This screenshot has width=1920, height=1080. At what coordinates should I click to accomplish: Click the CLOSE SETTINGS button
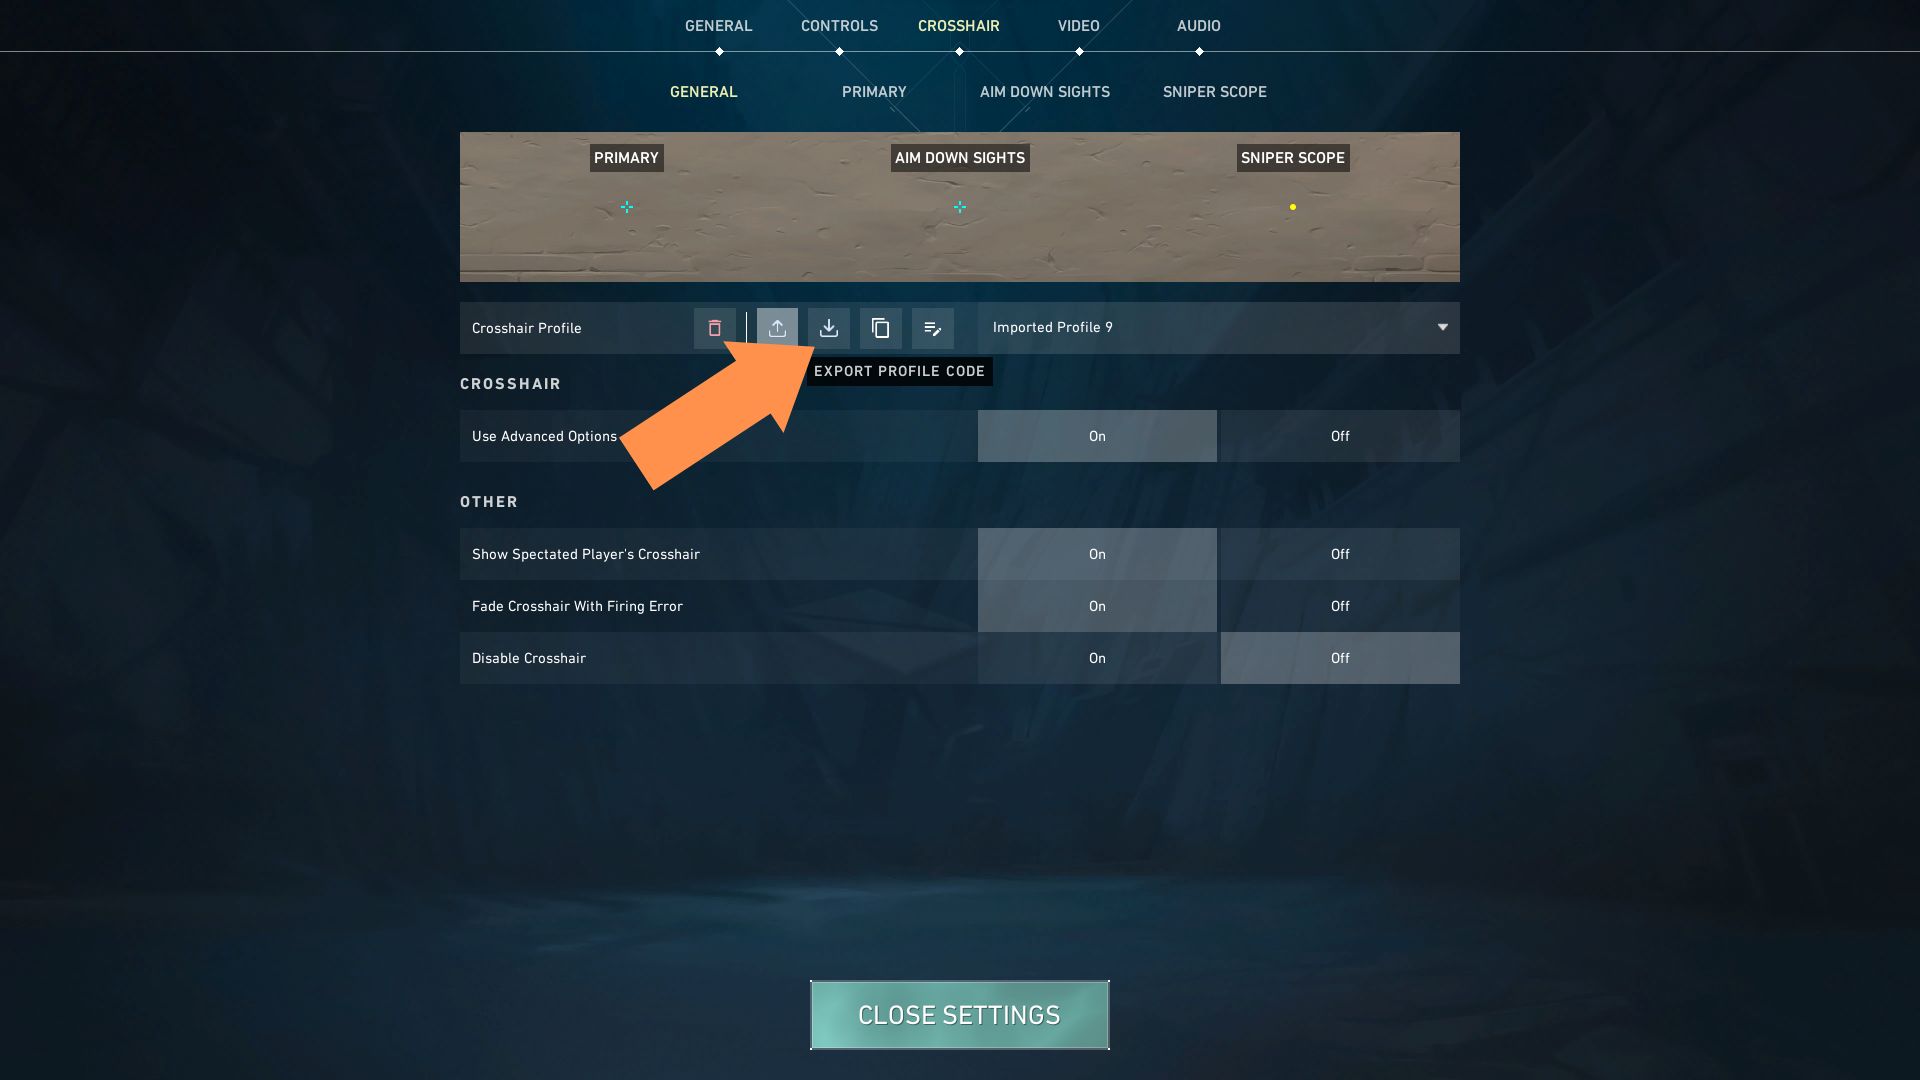(x=959, y=1014)
